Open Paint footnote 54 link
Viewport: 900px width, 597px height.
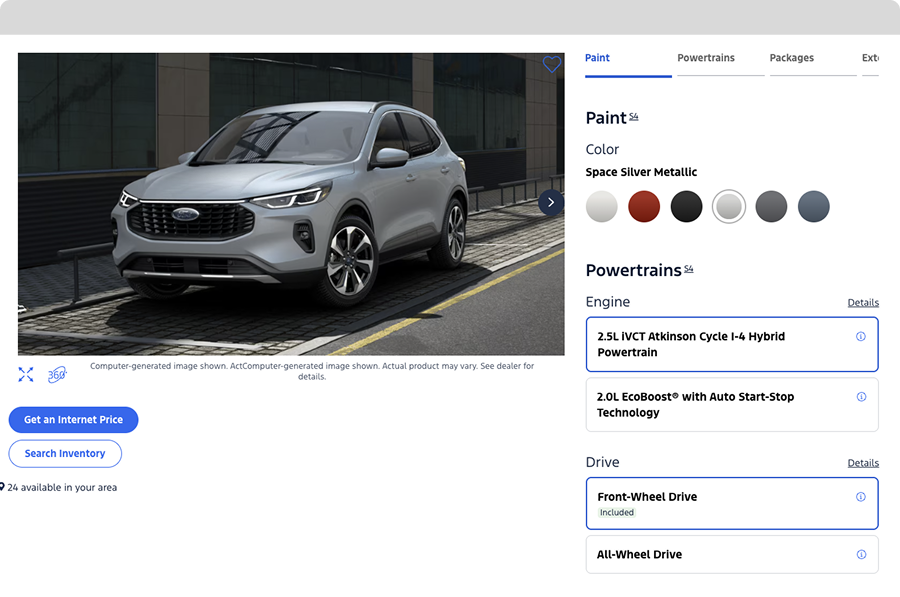[x=633, y=117]
